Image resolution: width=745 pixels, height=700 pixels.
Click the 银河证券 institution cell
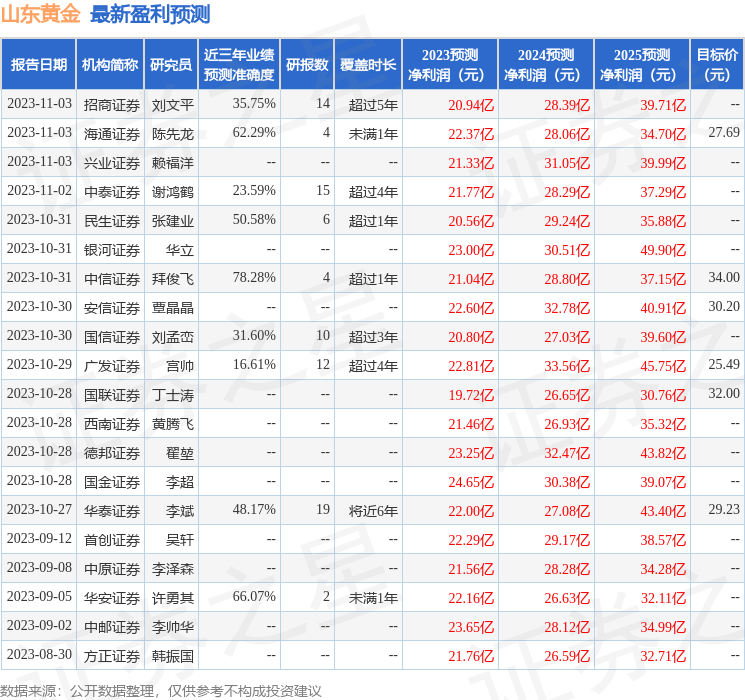click(112, 250)
